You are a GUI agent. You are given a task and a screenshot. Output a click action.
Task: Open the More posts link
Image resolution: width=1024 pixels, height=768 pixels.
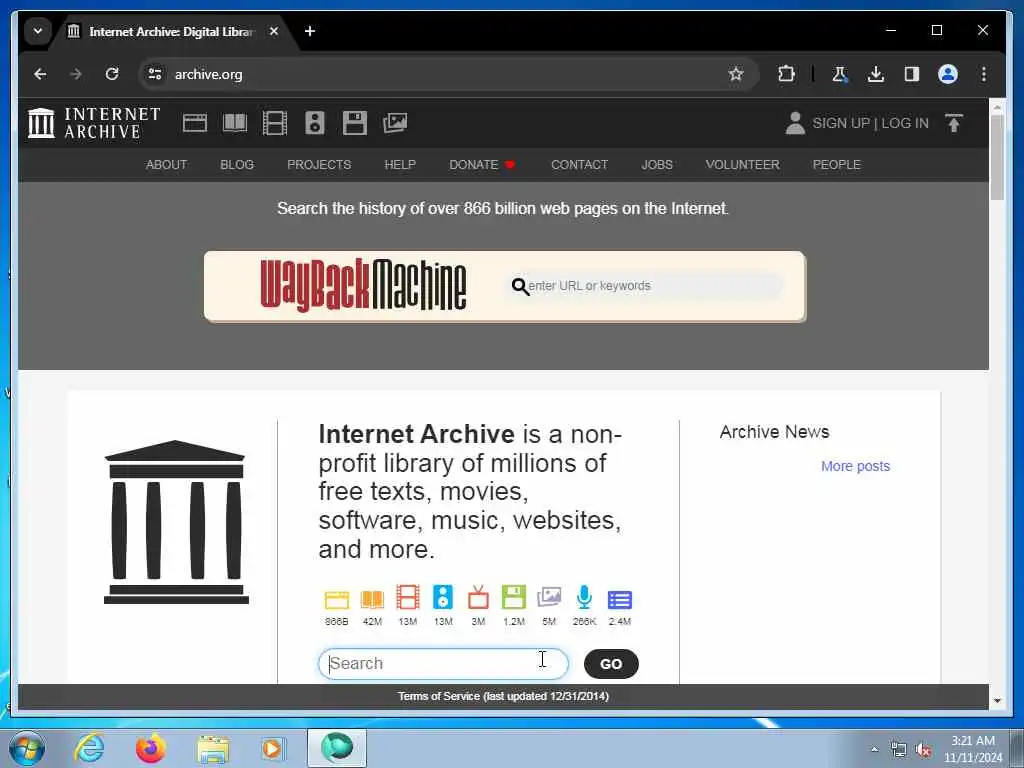click(x=856, y=466)
